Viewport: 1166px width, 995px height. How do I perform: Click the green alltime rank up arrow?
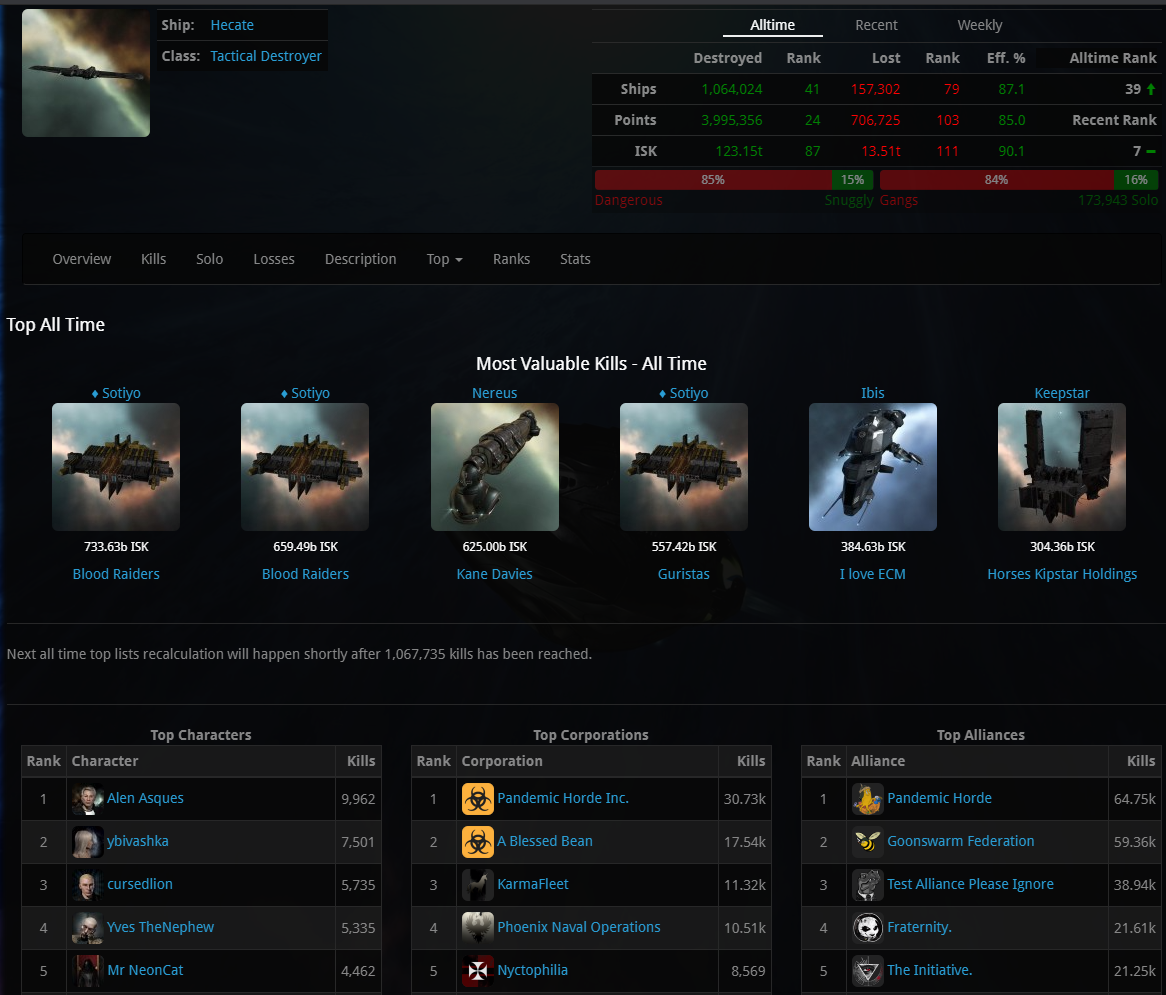tap(1151, 89)
